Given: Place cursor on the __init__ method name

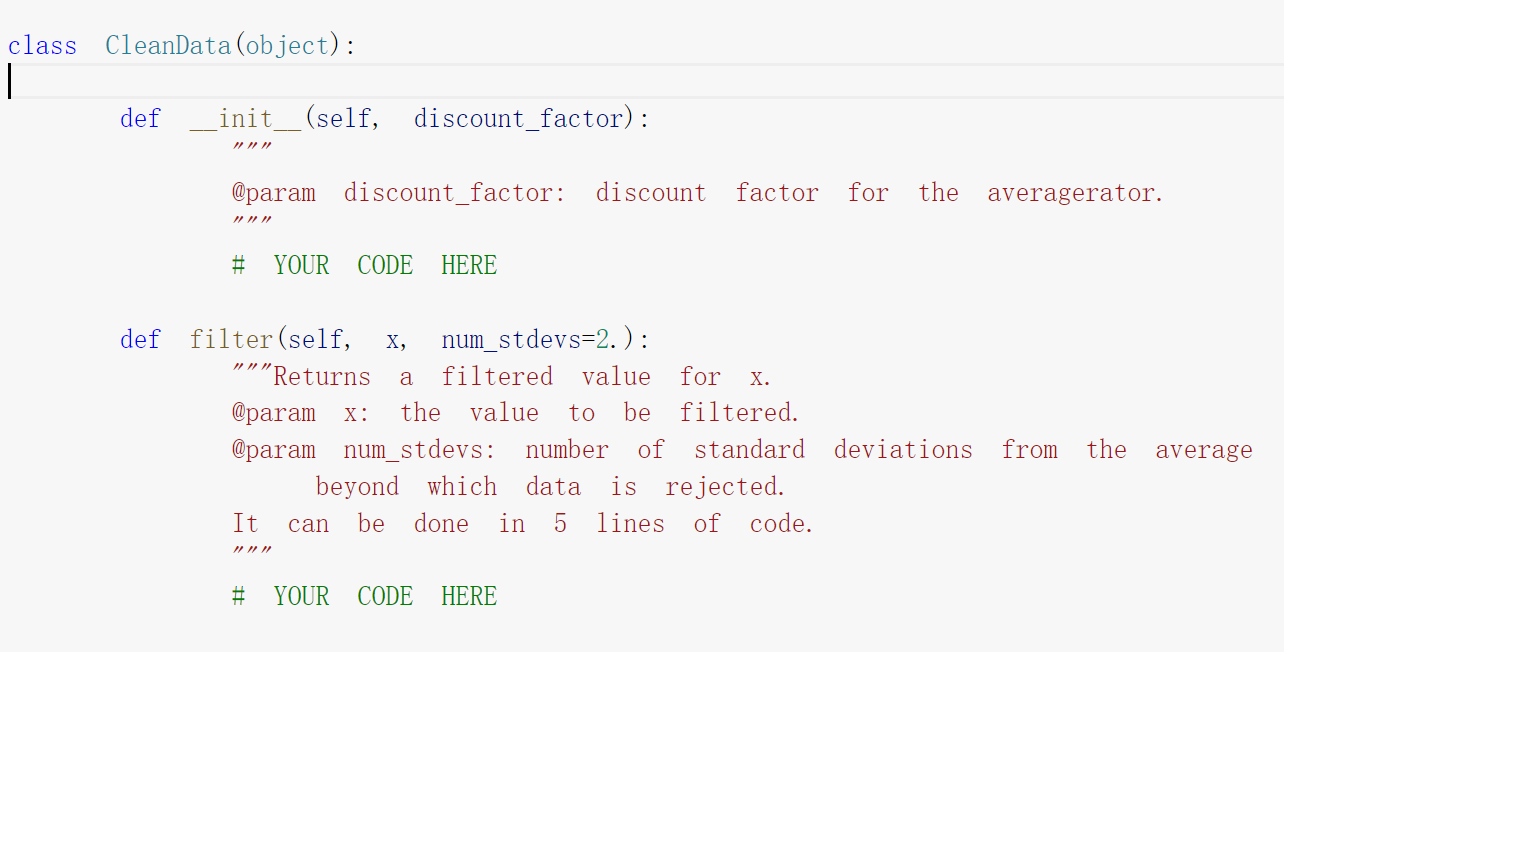Looking at the screenshot, I should coord(245,118).
